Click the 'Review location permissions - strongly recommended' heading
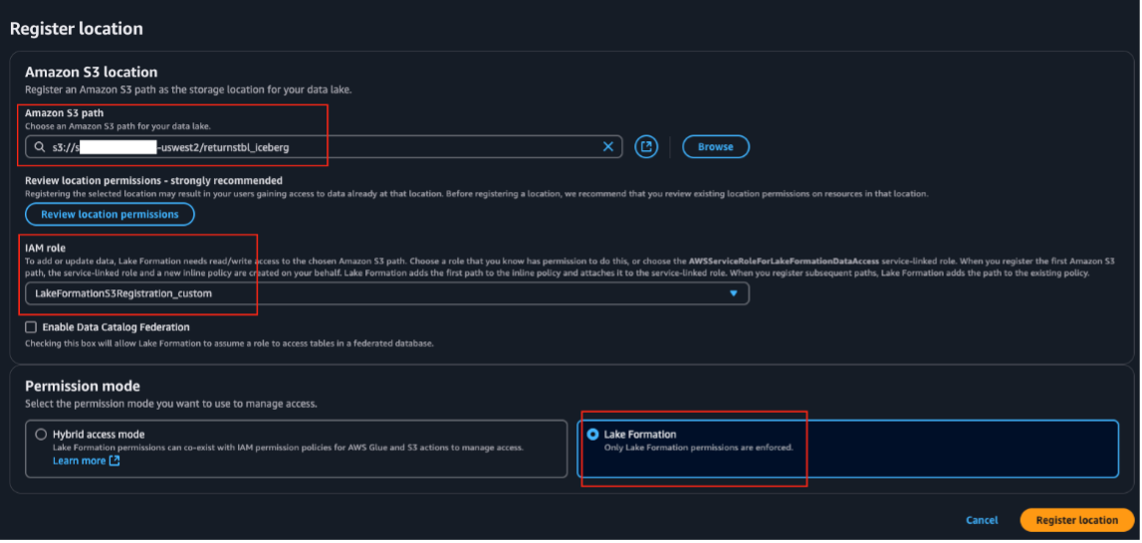The image size is (1142, 543). (x=154, y=181)
